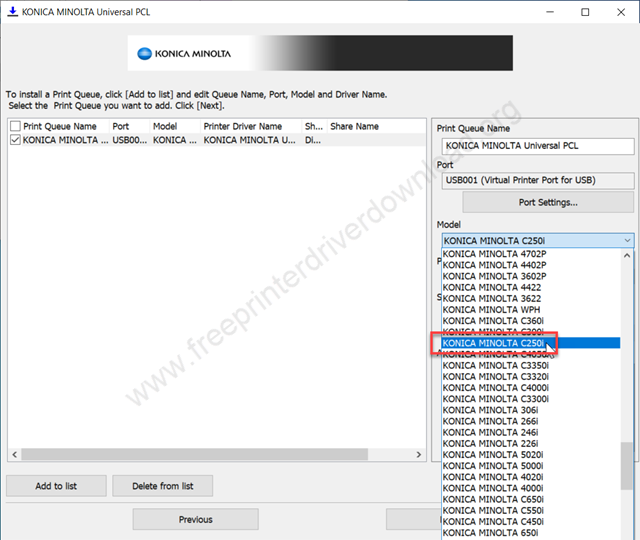This screenshot has height=540, width=640.
Task: Click the Sh... column header
Action: pyautogui.click(x=314, y=126)
